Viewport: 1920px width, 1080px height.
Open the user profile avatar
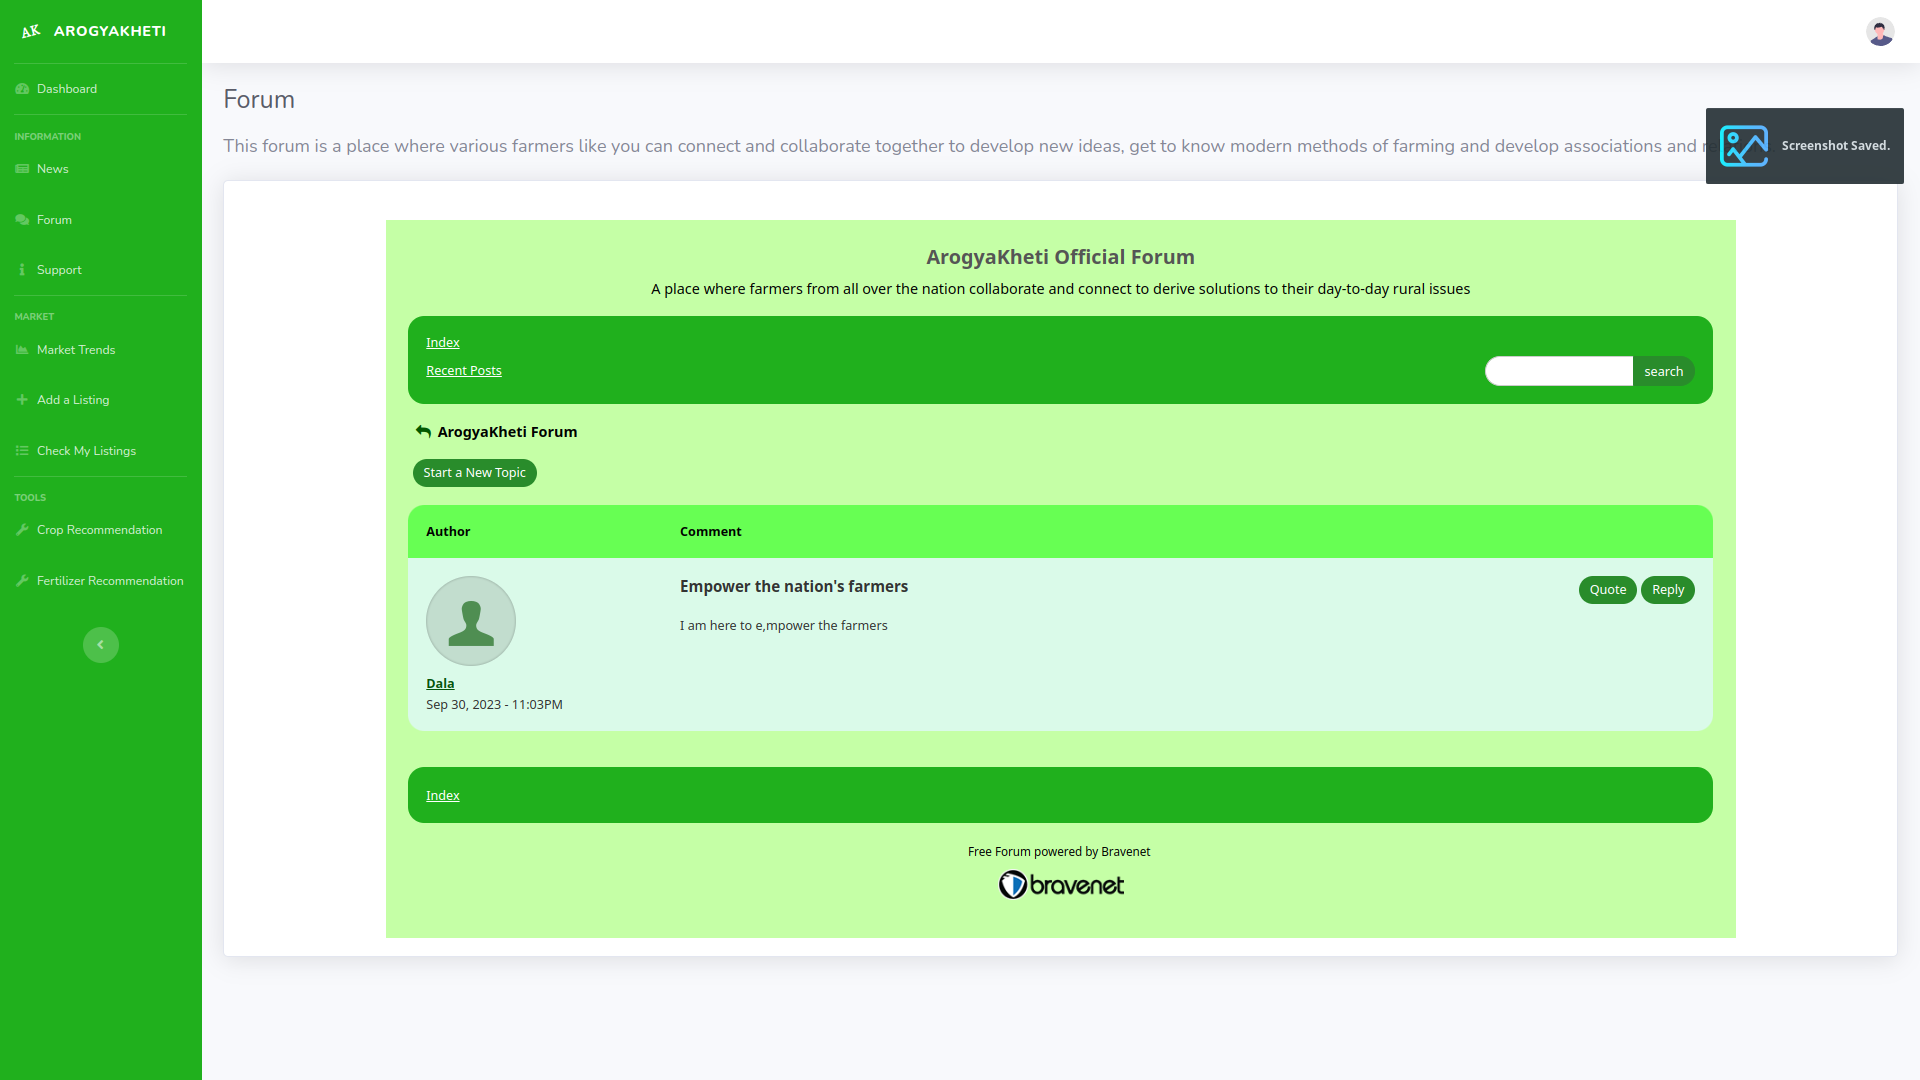(x=1879, y=32)
